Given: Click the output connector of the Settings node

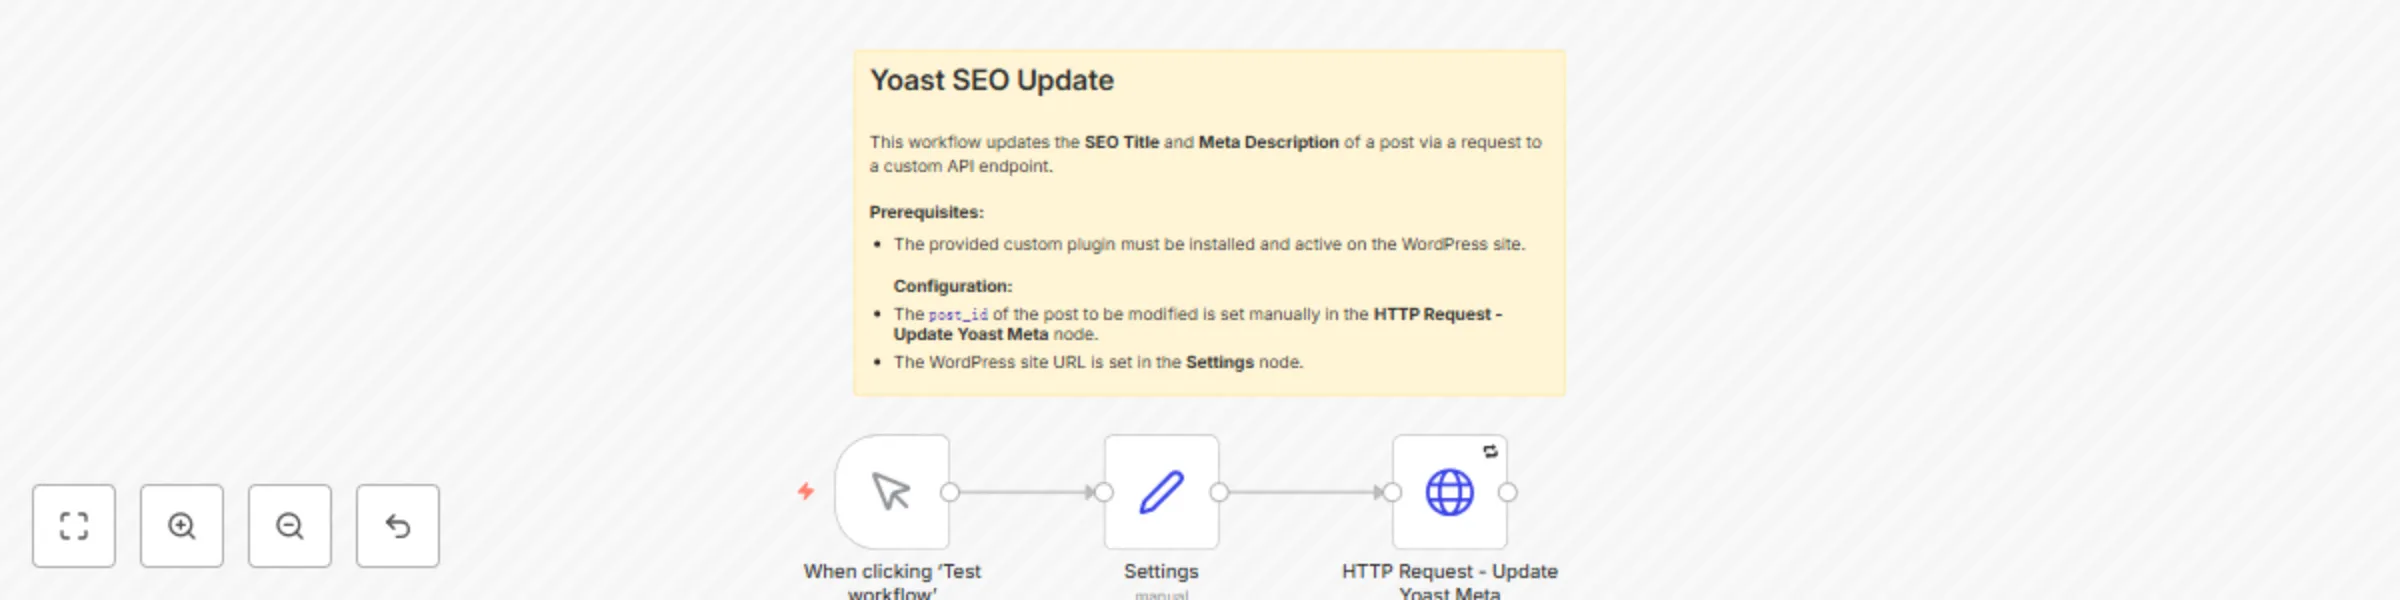Looking at the screenshot, I should pyautogui.click(x=1219, y=492).
